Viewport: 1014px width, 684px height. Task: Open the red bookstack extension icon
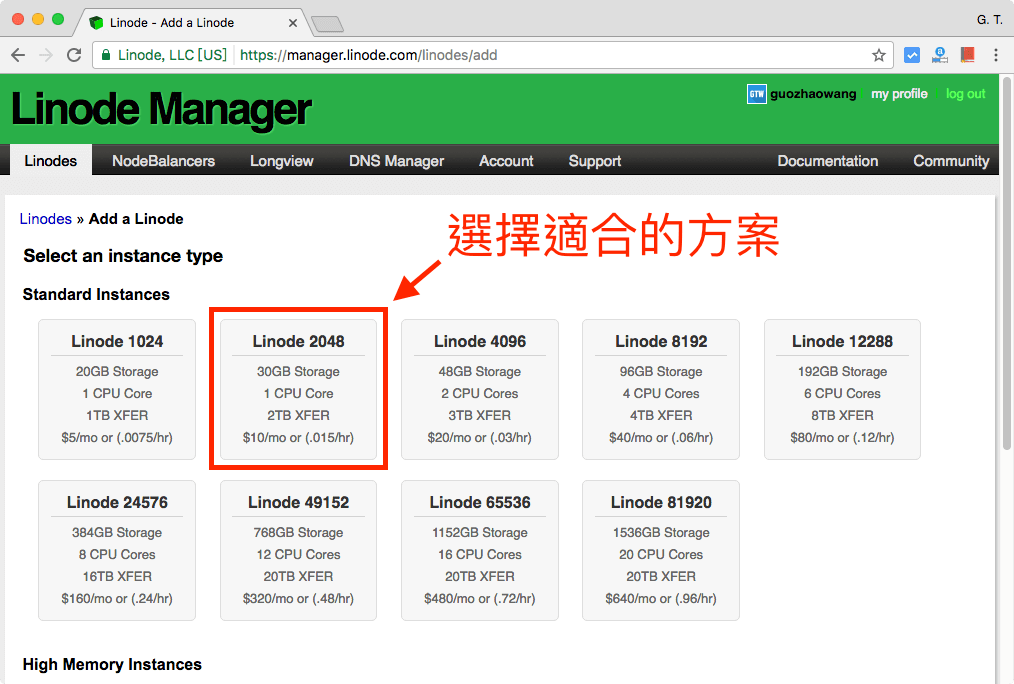[968, 55]
